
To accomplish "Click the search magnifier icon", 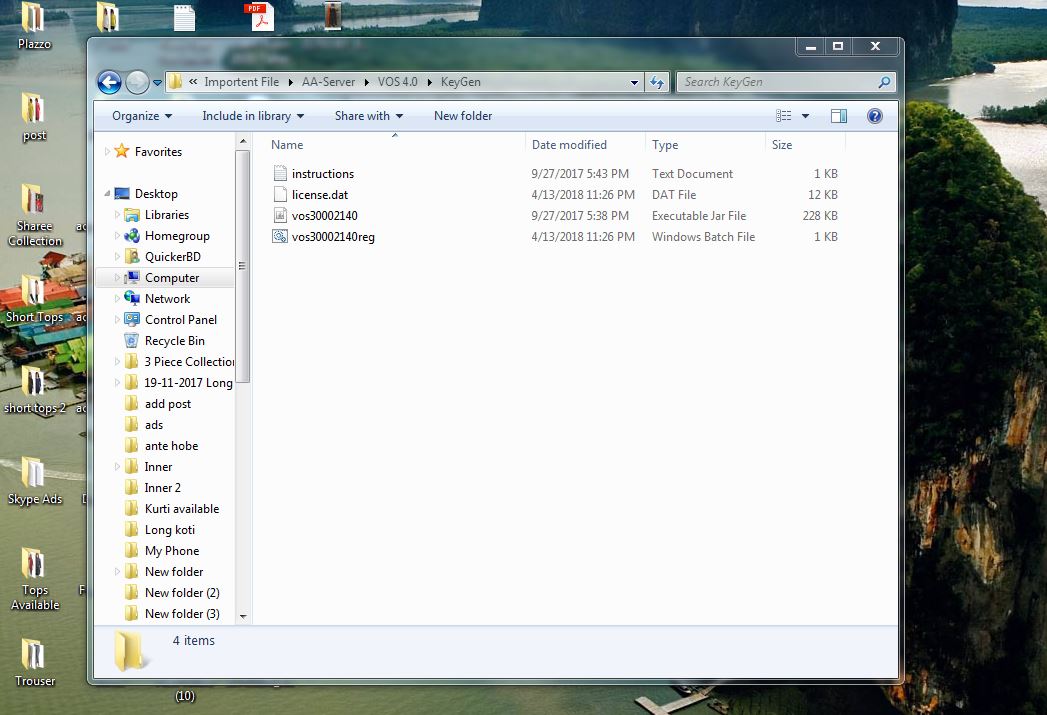I will (884, 82).
